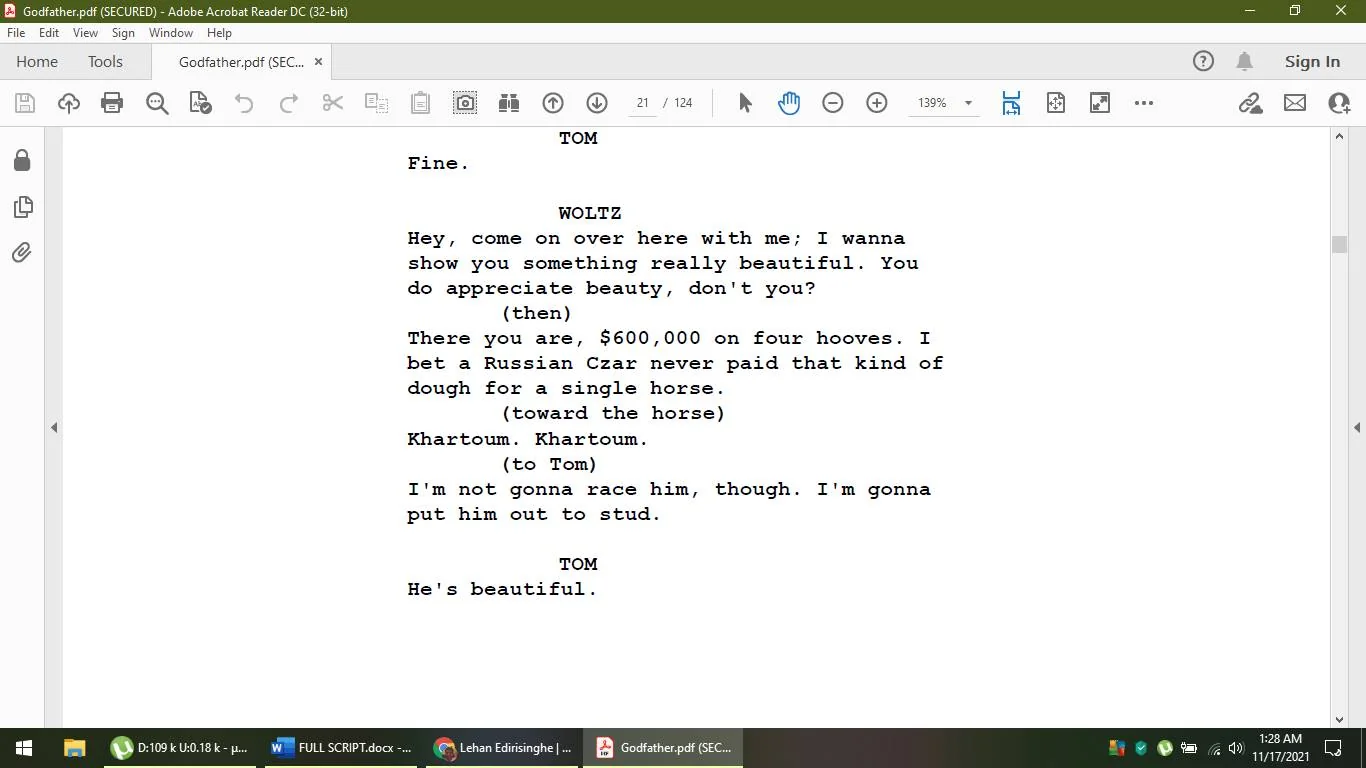Open the Sign menu

click(123, 33)
